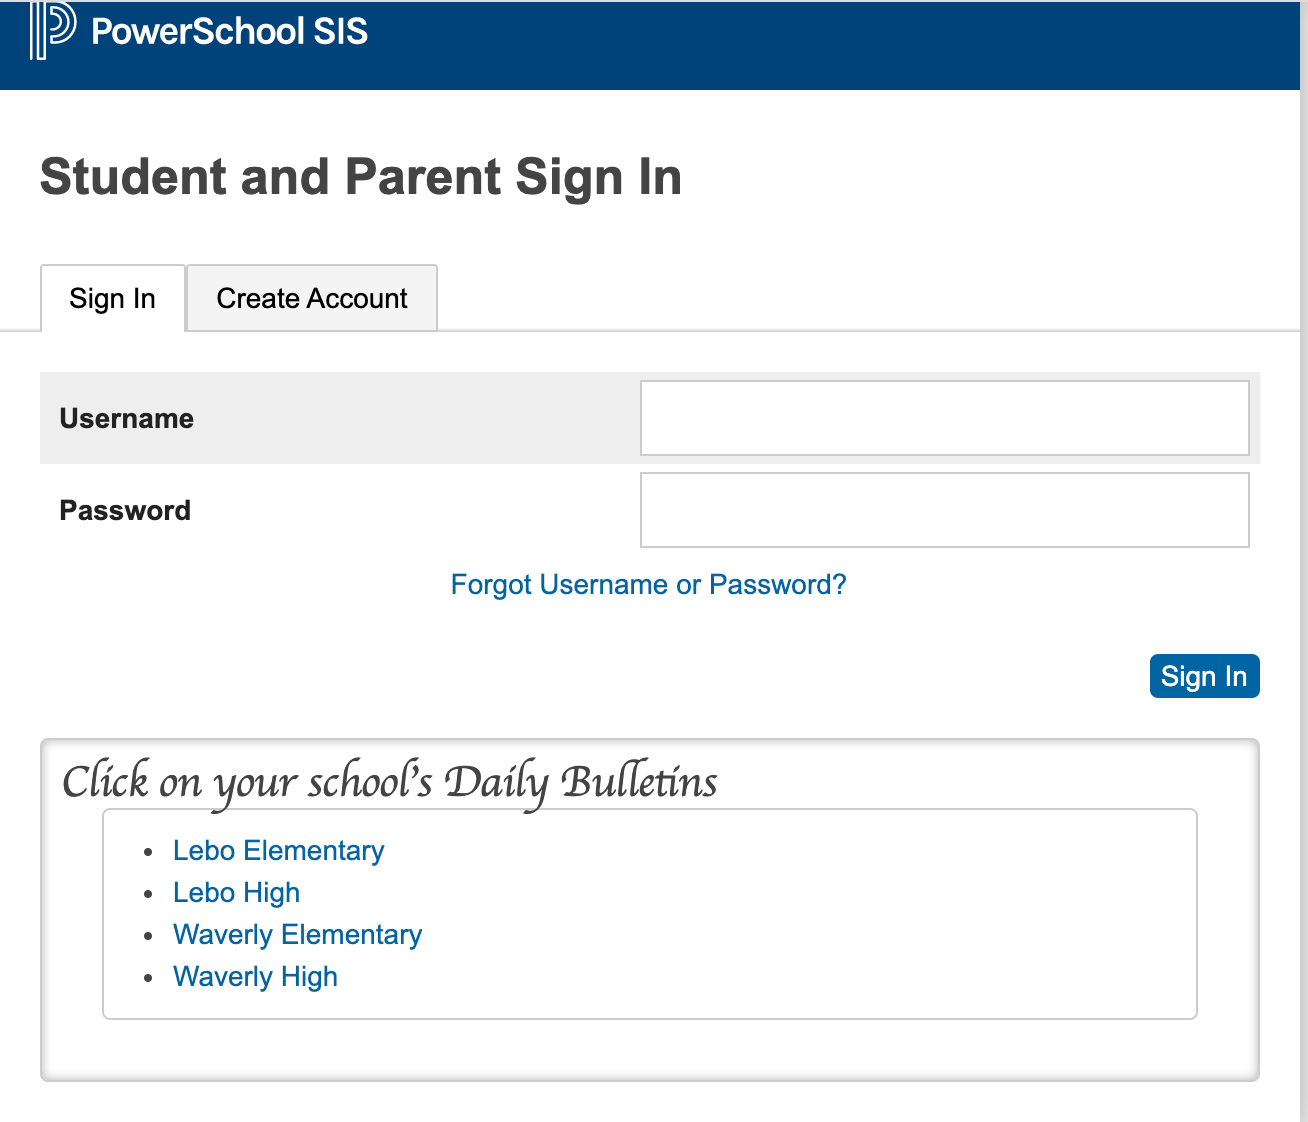
Task: Switch to the Sign In tab
Action: tap(112, 298)
